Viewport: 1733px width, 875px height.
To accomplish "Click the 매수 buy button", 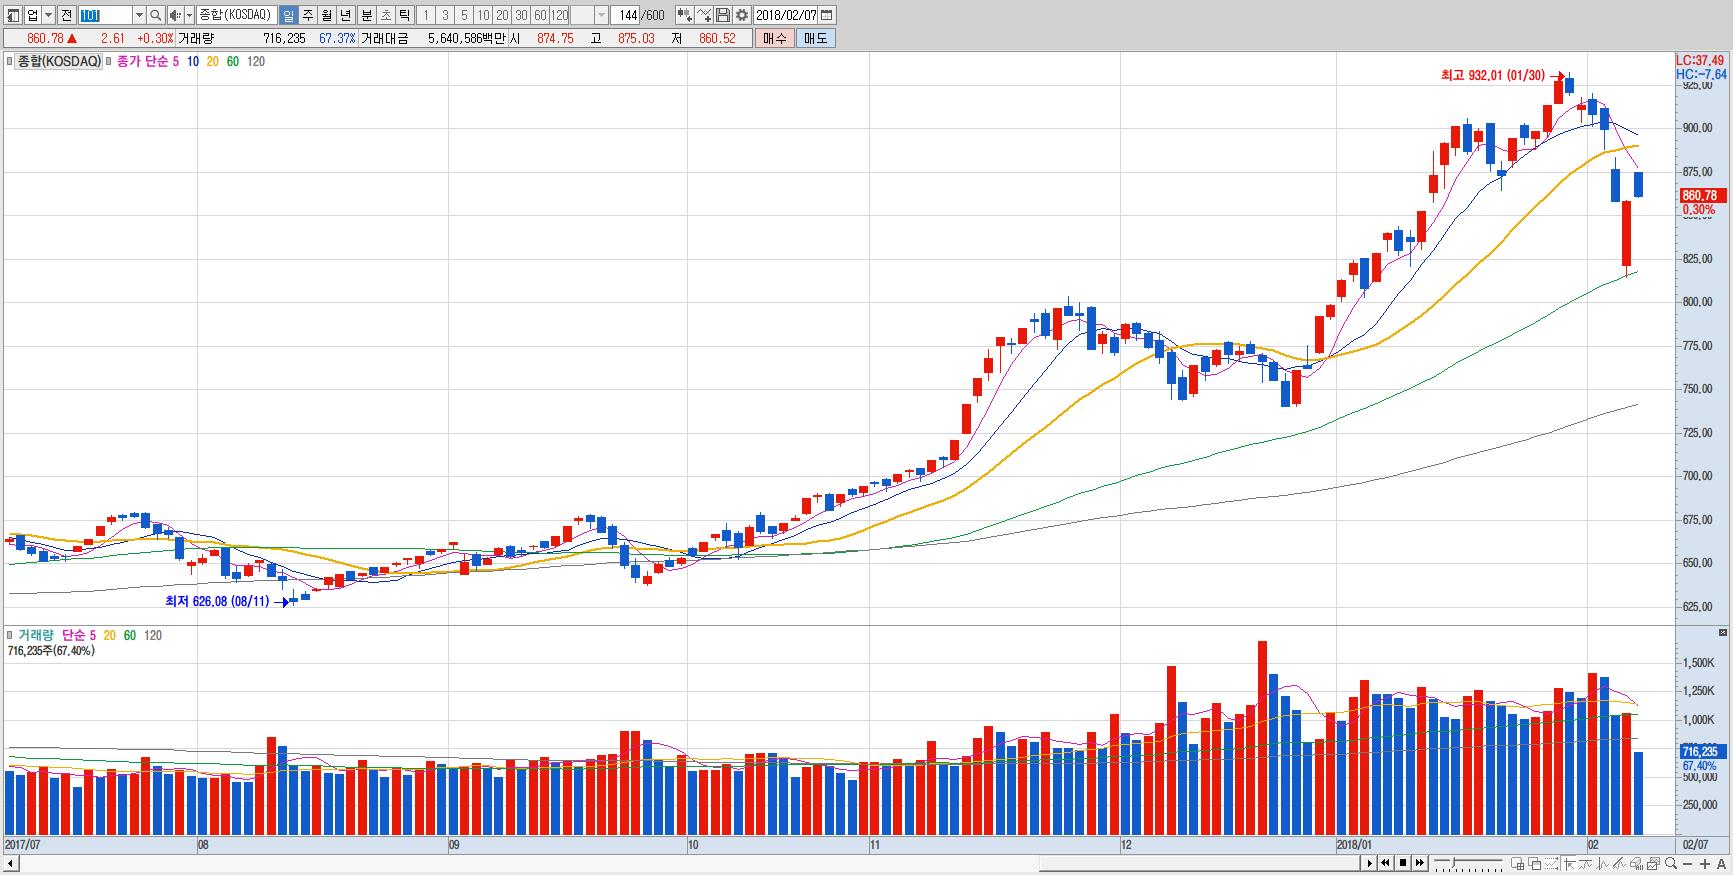I will [774, 38].
